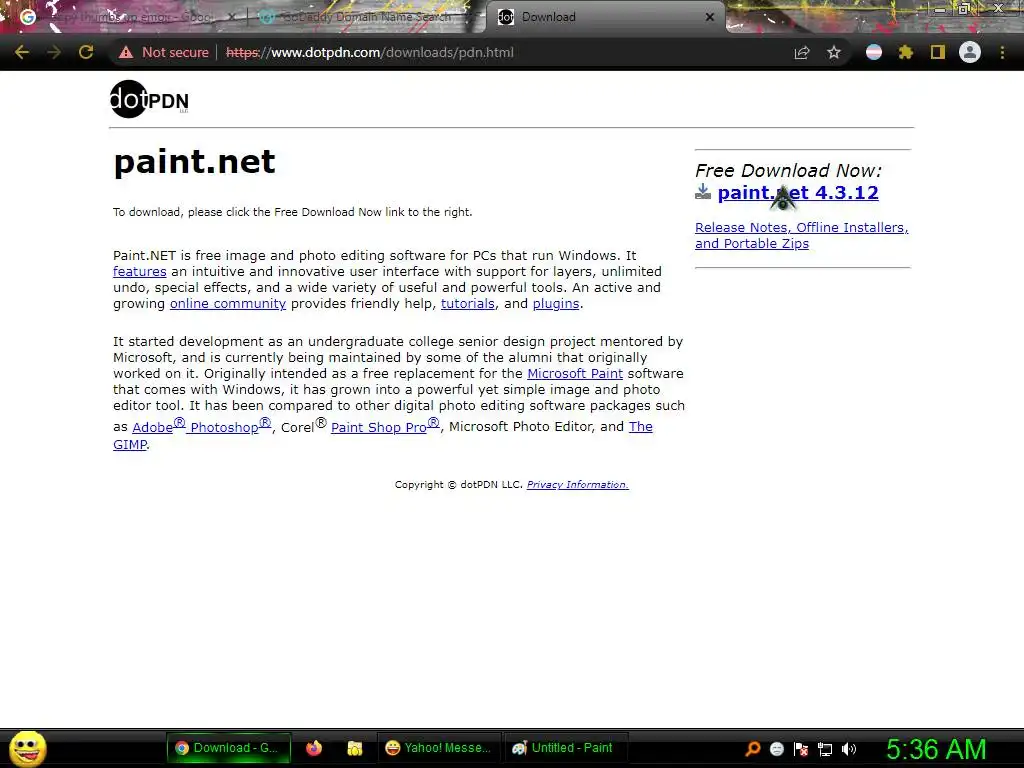
Task: Visit the online community link
Action: tap(228, 303)
